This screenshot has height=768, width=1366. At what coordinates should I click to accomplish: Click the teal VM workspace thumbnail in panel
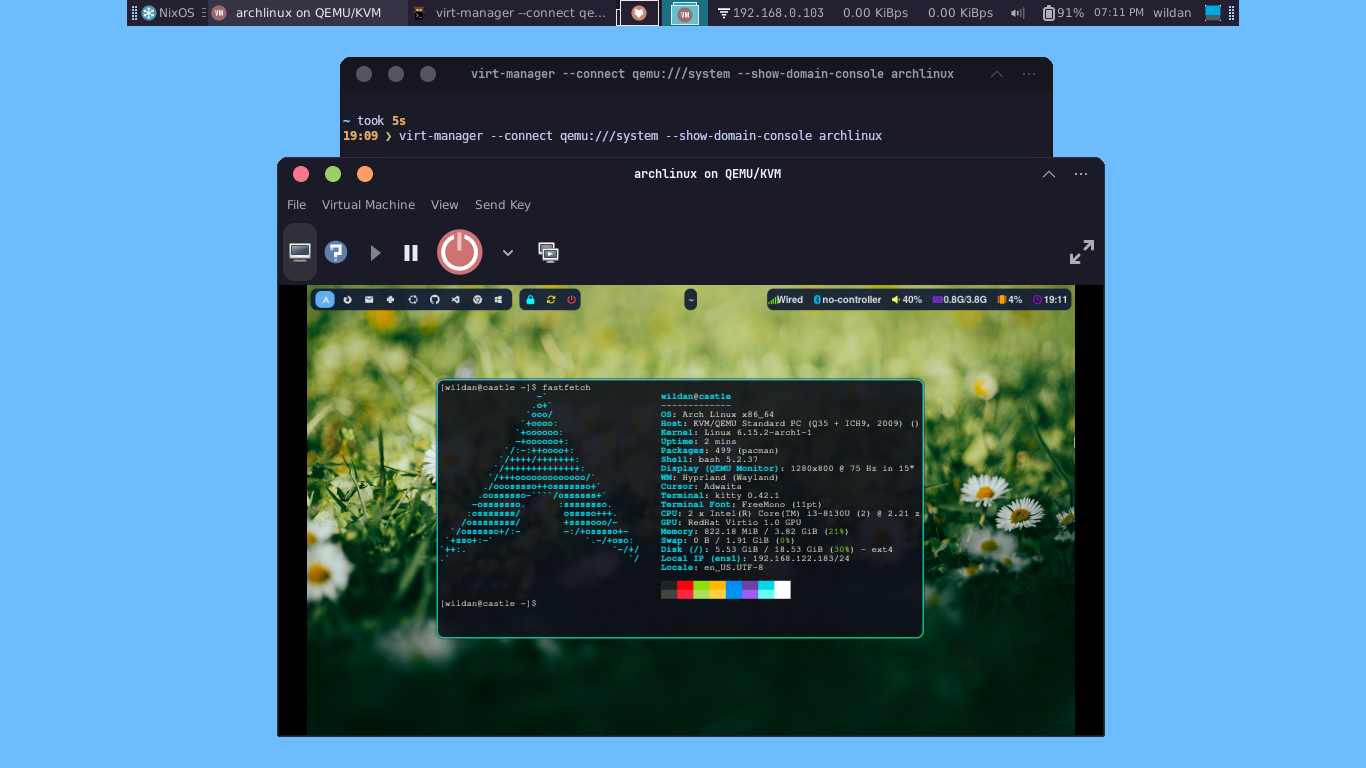click(685, 13)
